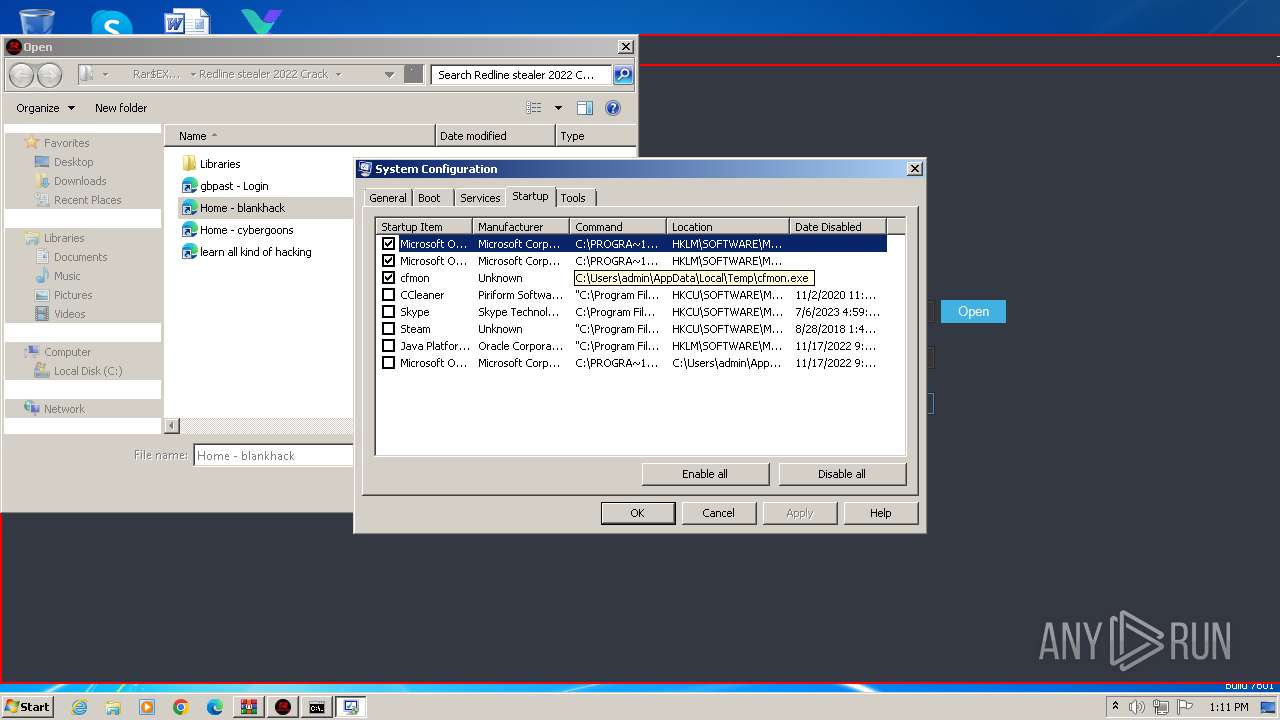Image resolution: width=1280 pixels, height=720 pixels.
Task: Go forward in the Open dialog
Action: point(49,75)
